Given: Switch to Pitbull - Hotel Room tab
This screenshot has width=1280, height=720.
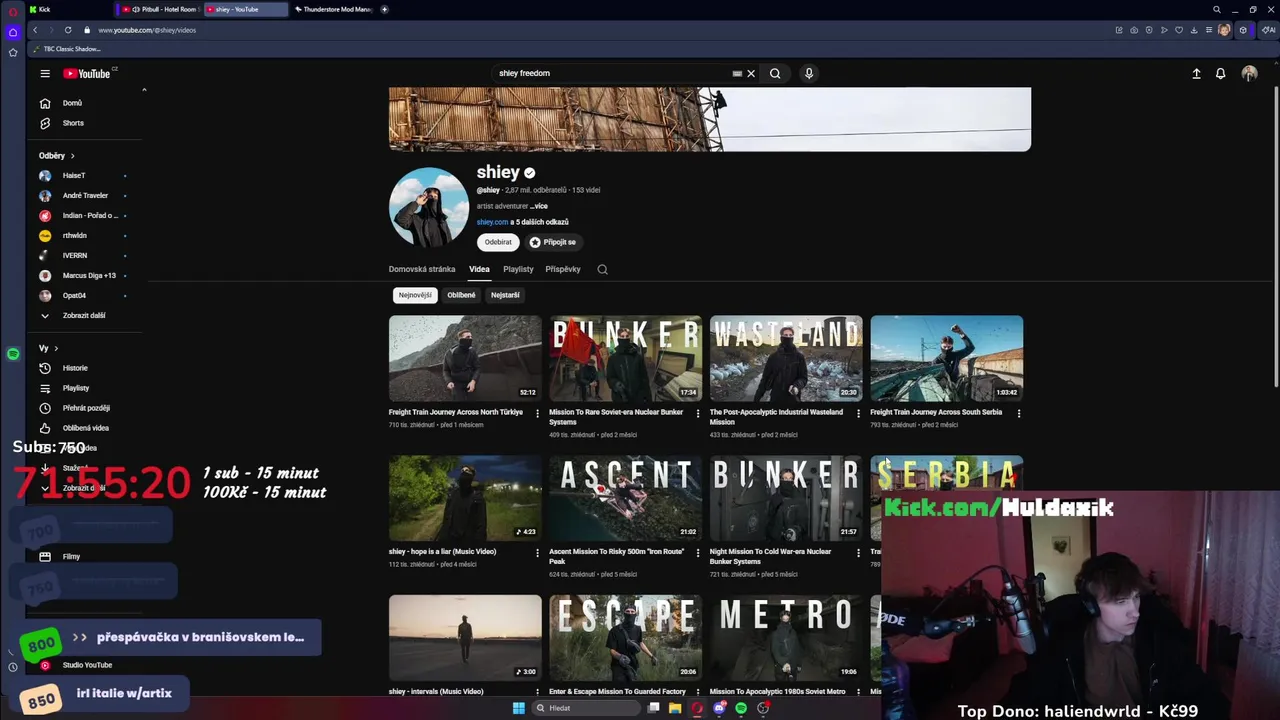Looking at the screenshot, I should (160, 9).
